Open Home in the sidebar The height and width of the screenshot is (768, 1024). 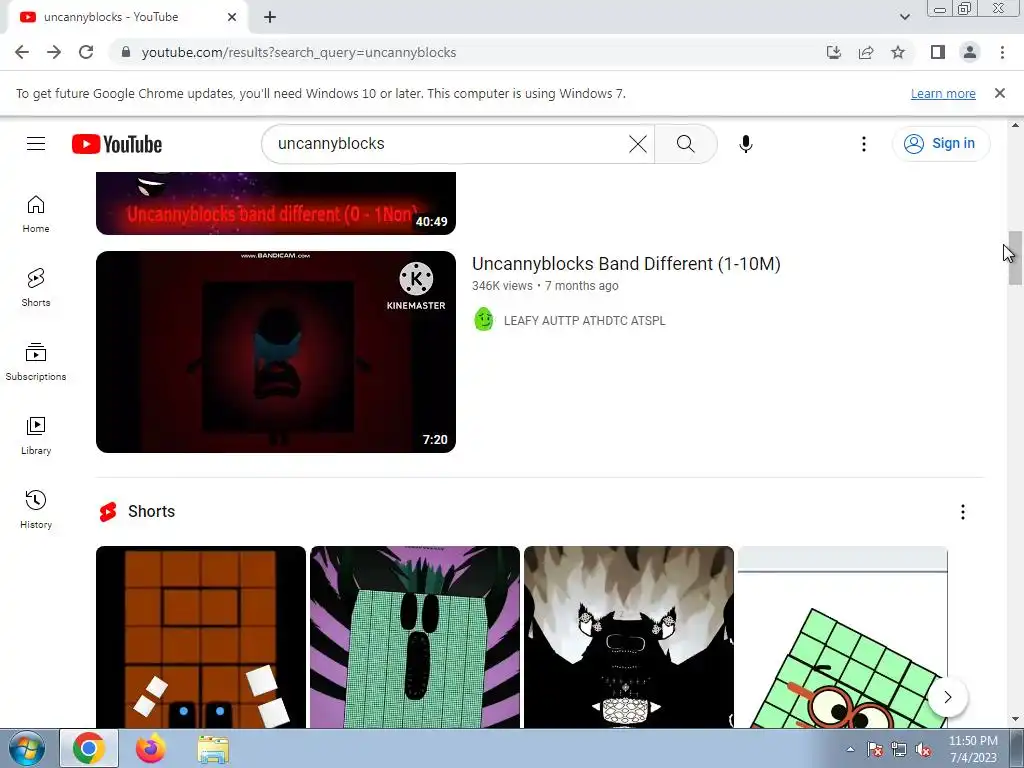tap(36, 214)
